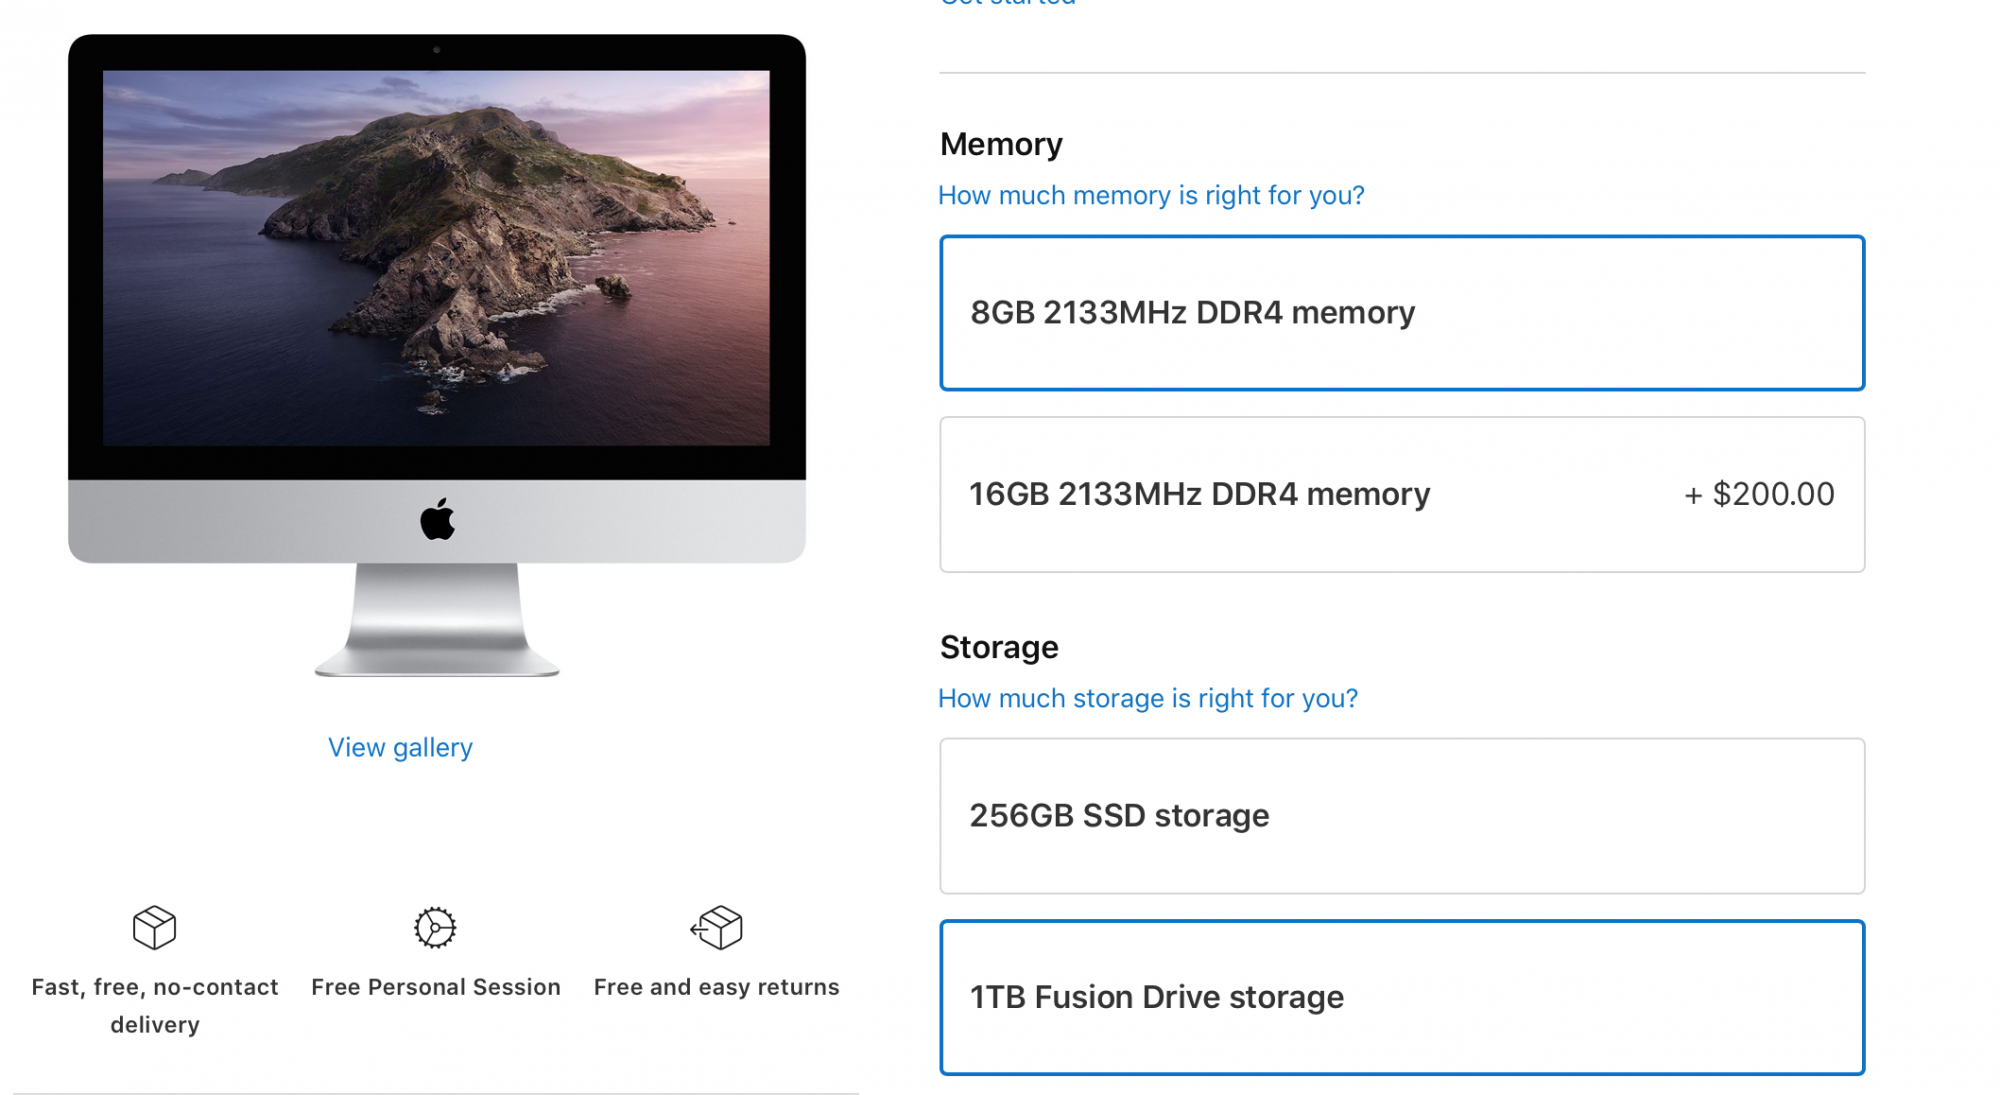
Task: Click the returns box-with-arrow icon
Action: pyautogui.click(x=717, y=927)
